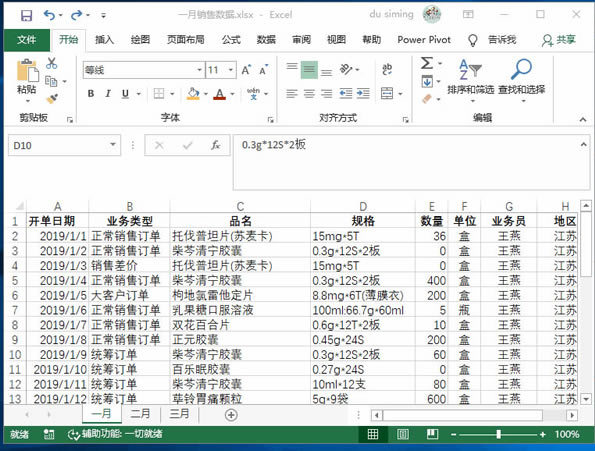Apply cell borders with the borders icon
The image size is (595, 451).
point(159,93)
